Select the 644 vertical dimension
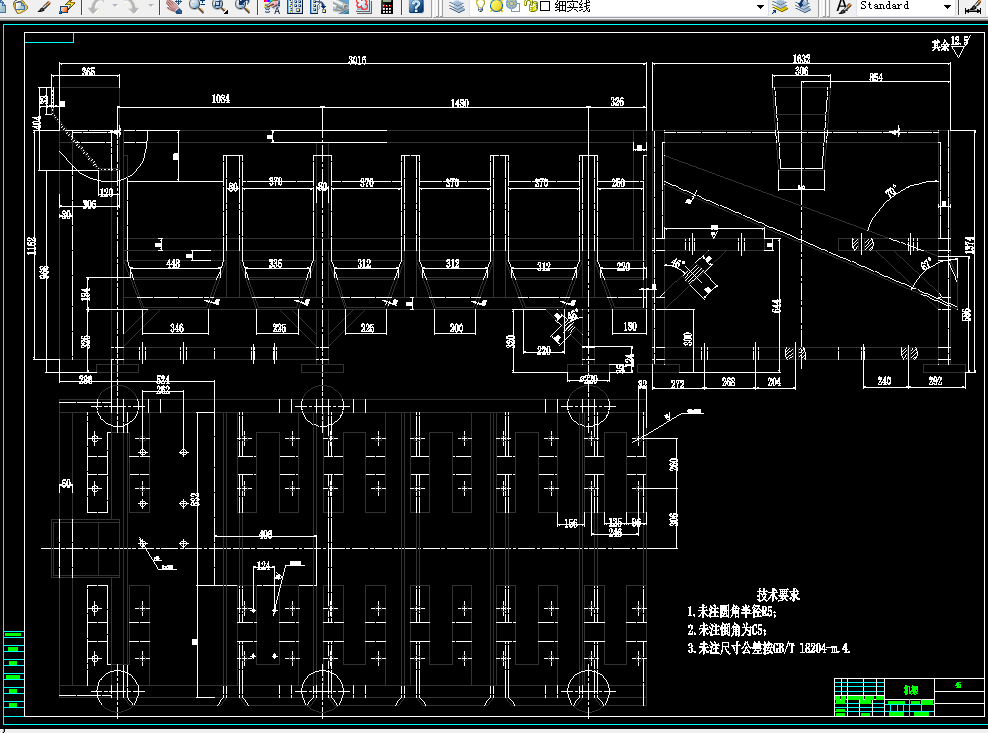Viewport: 988px width, 733px height. coord(776,306)
